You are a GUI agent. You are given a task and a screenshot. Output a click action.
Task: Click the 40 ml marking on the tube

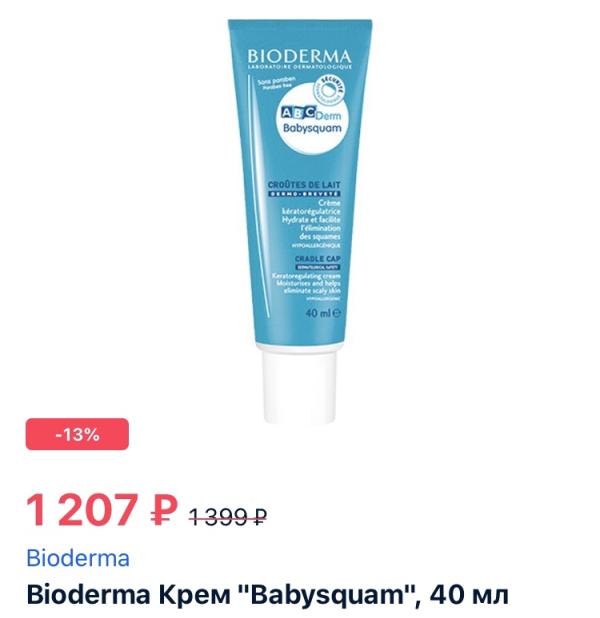pos(323,313)
